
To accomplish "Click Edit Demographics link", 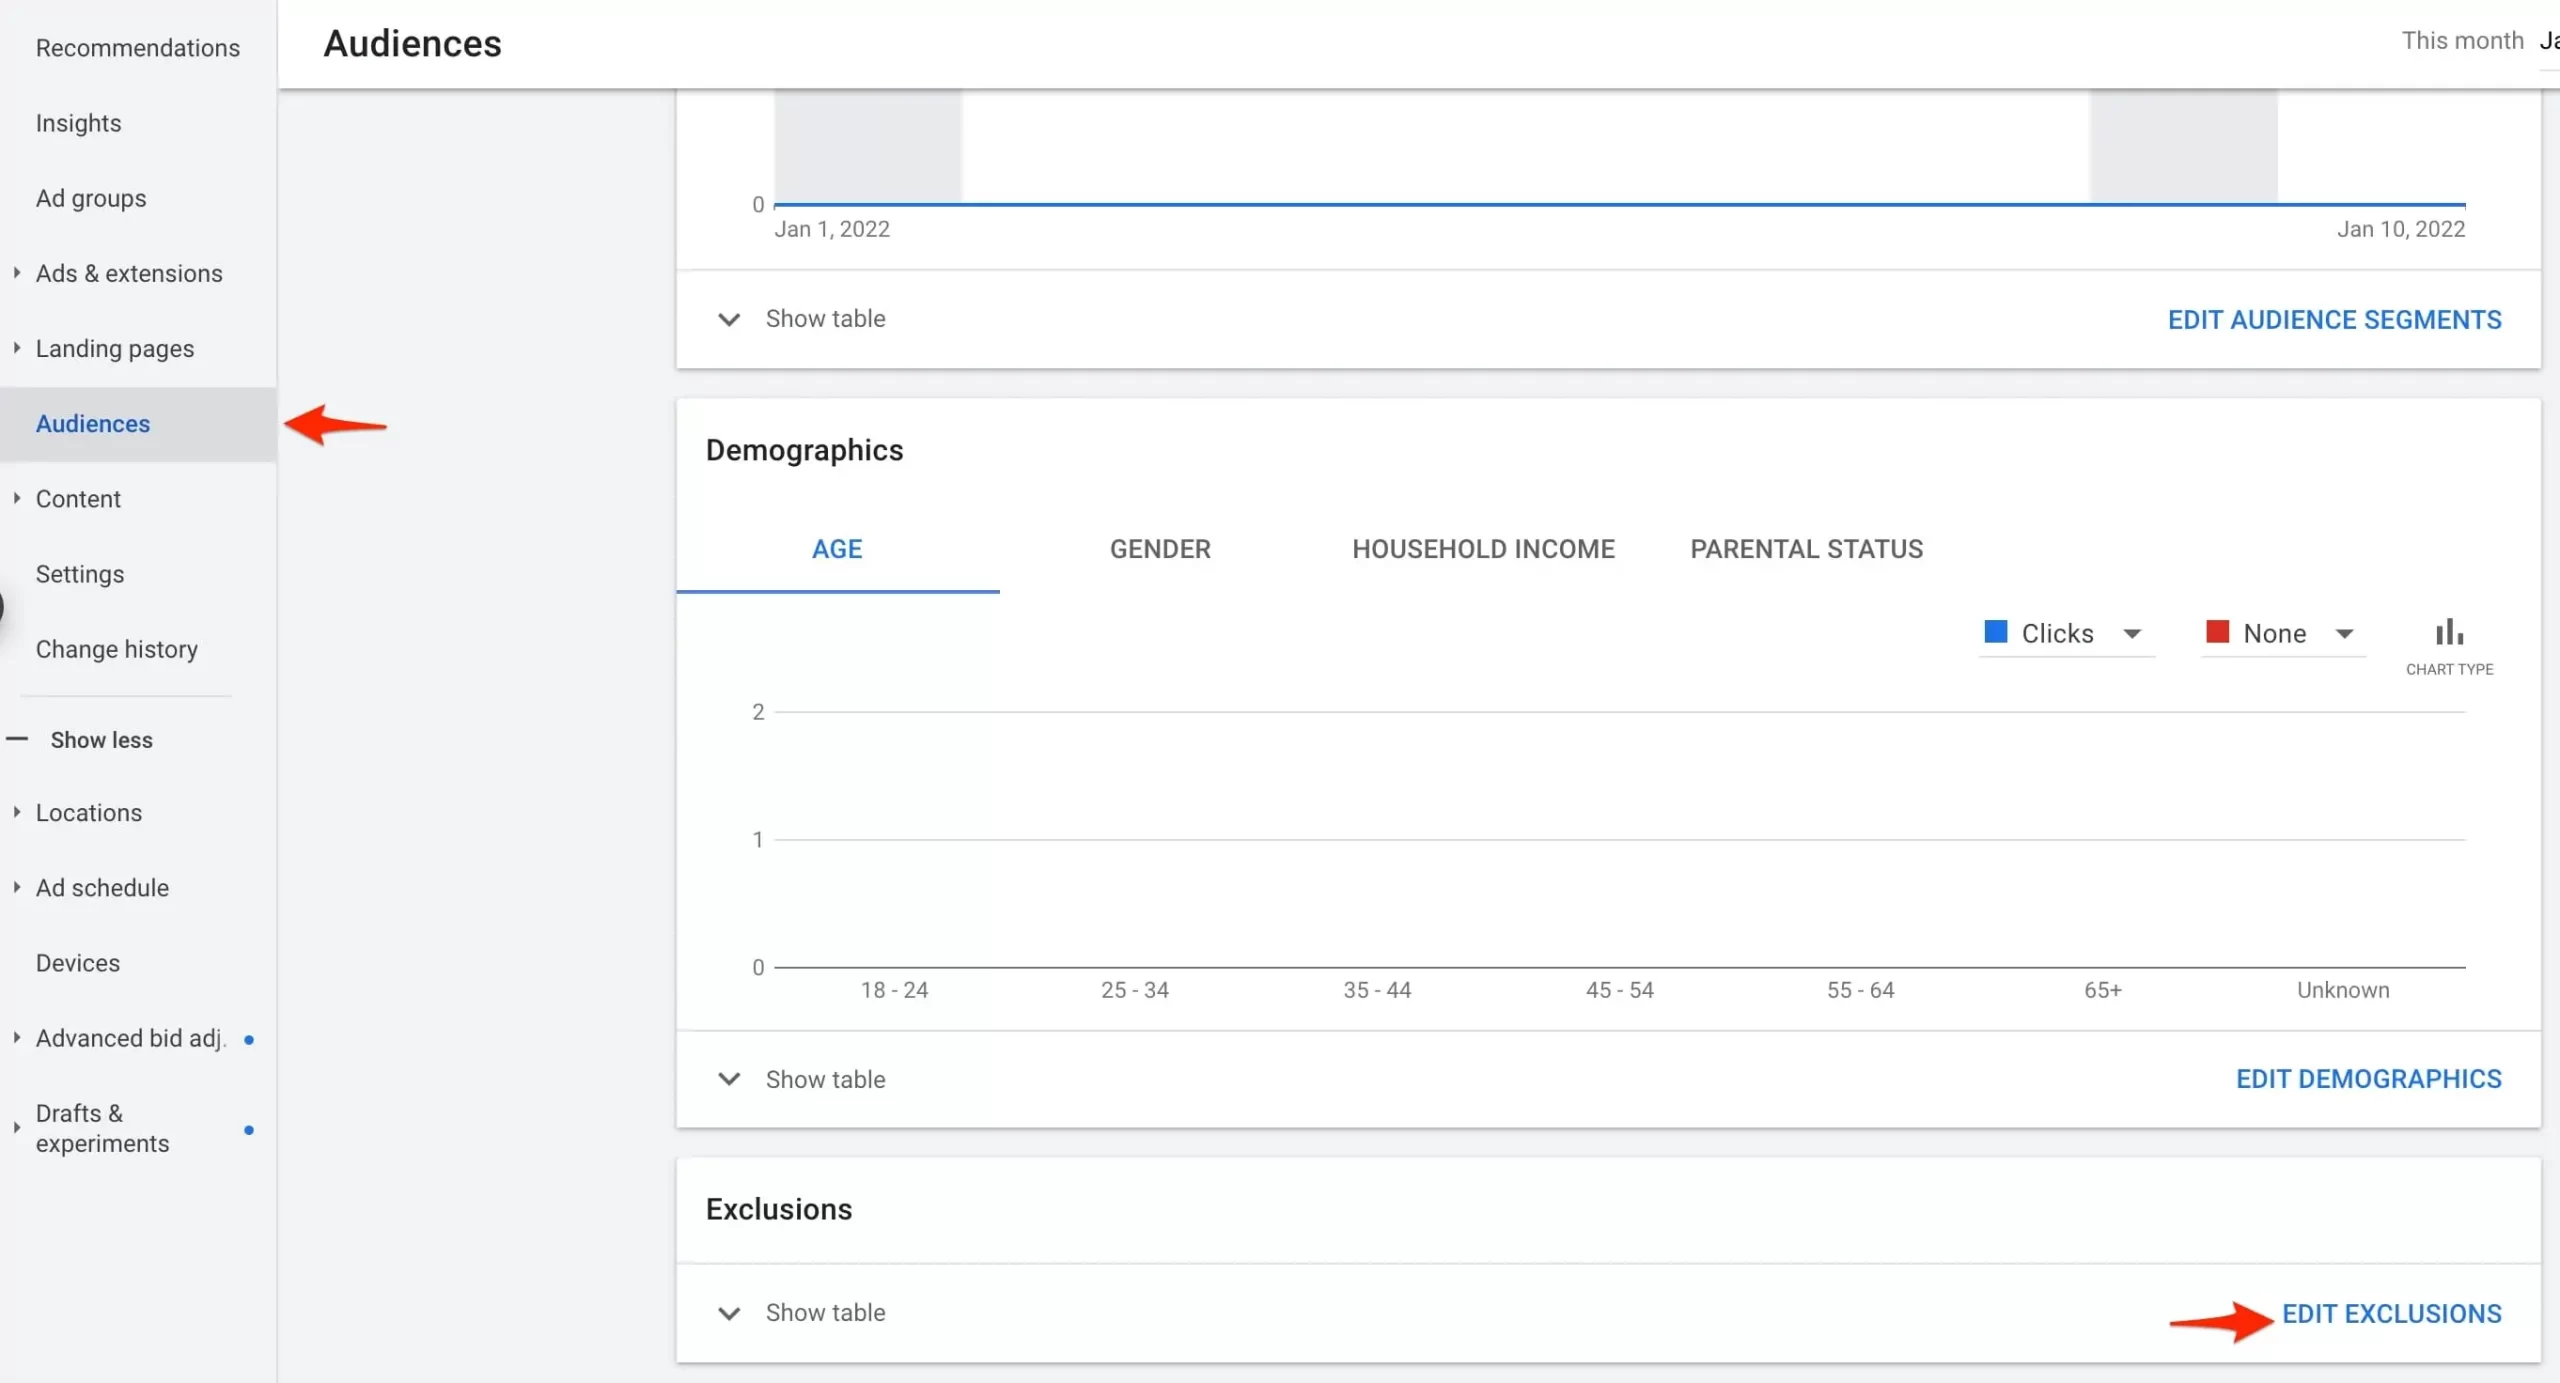I will pos(2368,1079).
